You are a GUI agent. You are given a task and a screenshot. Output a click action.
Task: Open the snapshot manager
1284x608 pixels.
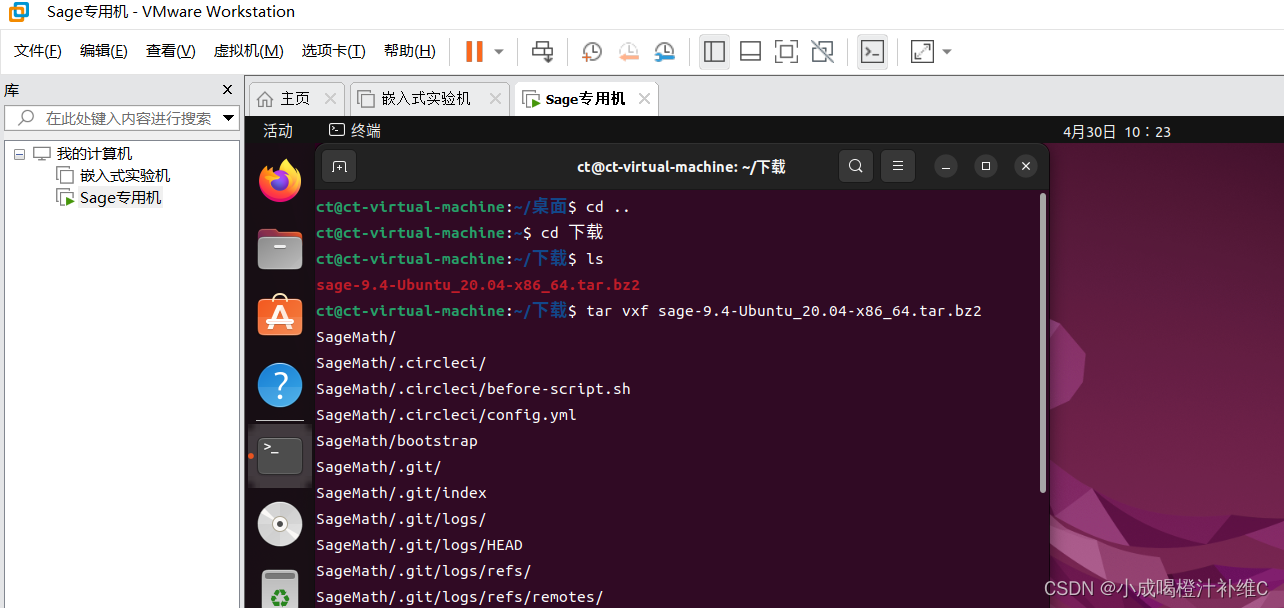[664, 51]
